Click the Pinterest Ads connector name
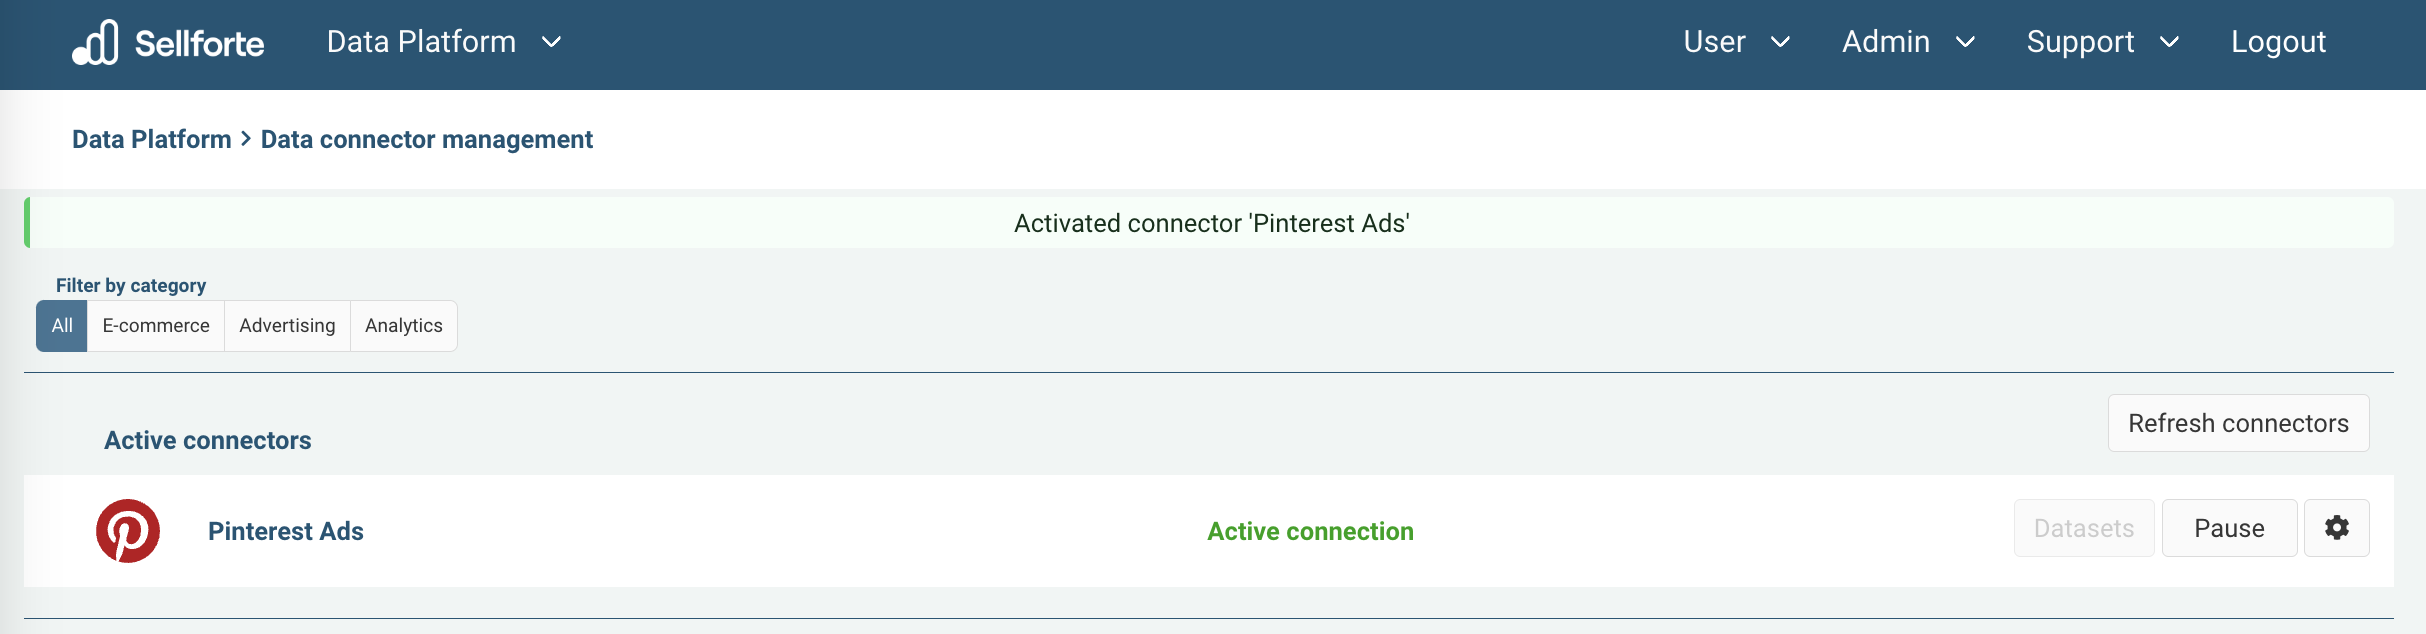The image size is (2426, 634). (286, 531)
